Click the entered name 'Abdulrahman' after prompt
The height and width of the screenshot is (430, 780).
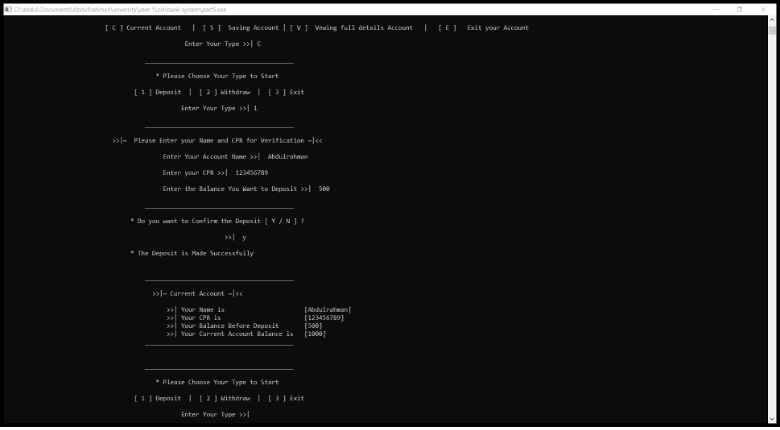(288, 157)
